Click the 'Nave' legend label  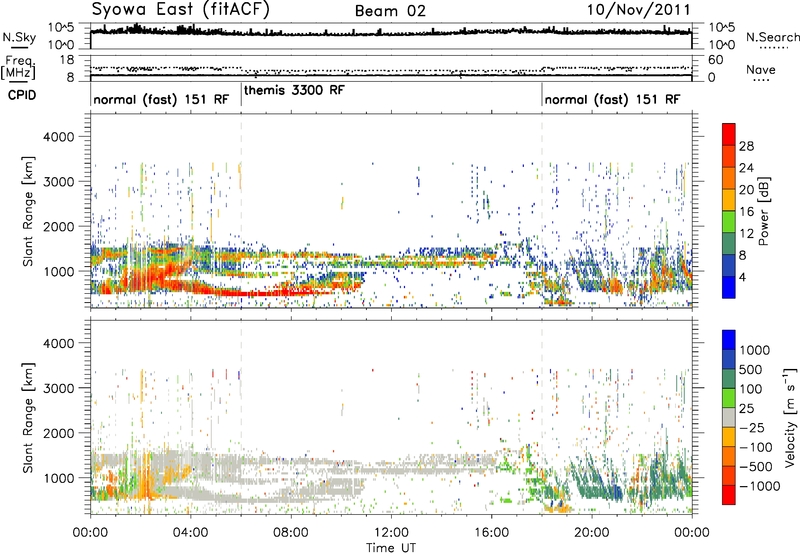point(761,69)
